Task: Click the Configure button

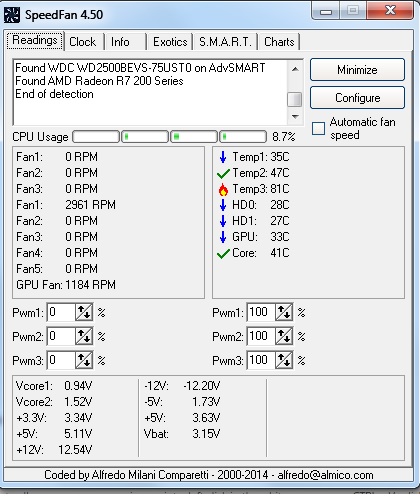Action: (x=357, y=98)
